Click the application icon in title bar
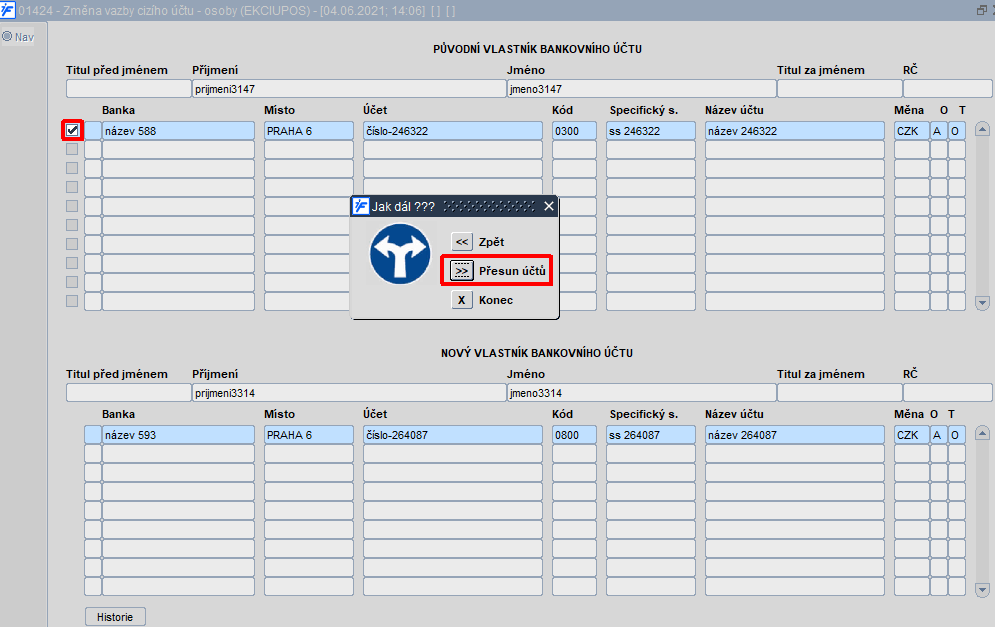The height and width of the screenshot is (627, 995). [8, 10]
